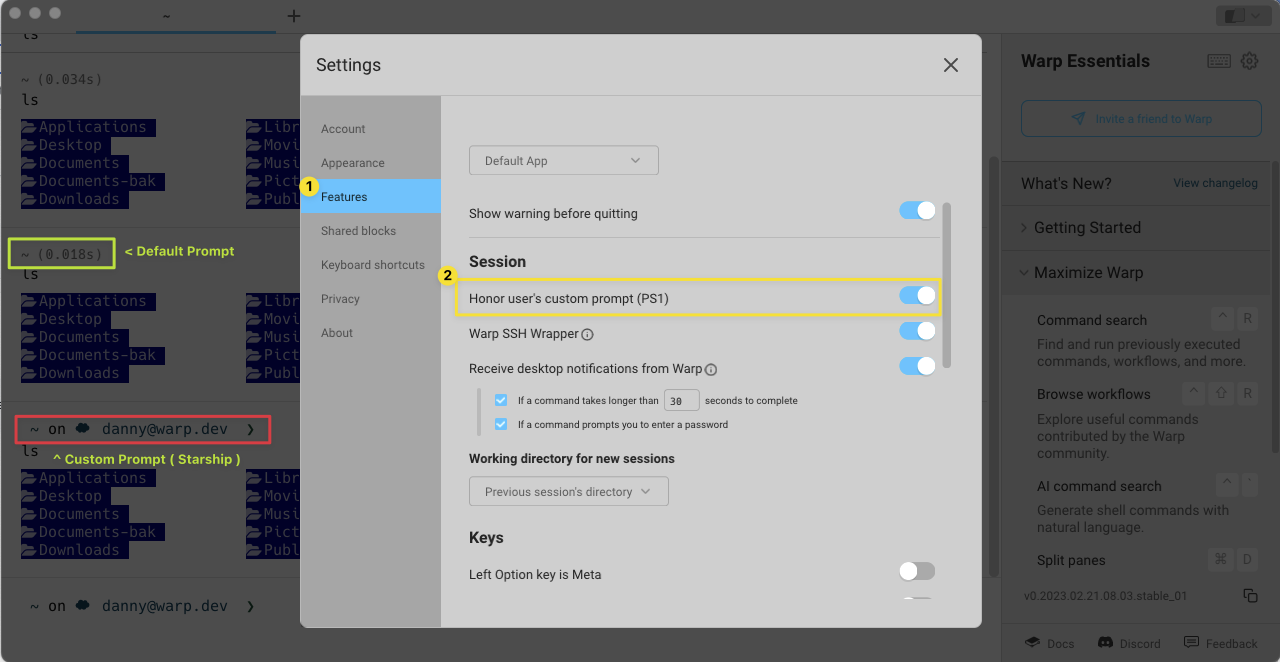This screenshot has width=1280, height=662.
Task: Click the desktop notifications info icon
Action: point(710,369)
